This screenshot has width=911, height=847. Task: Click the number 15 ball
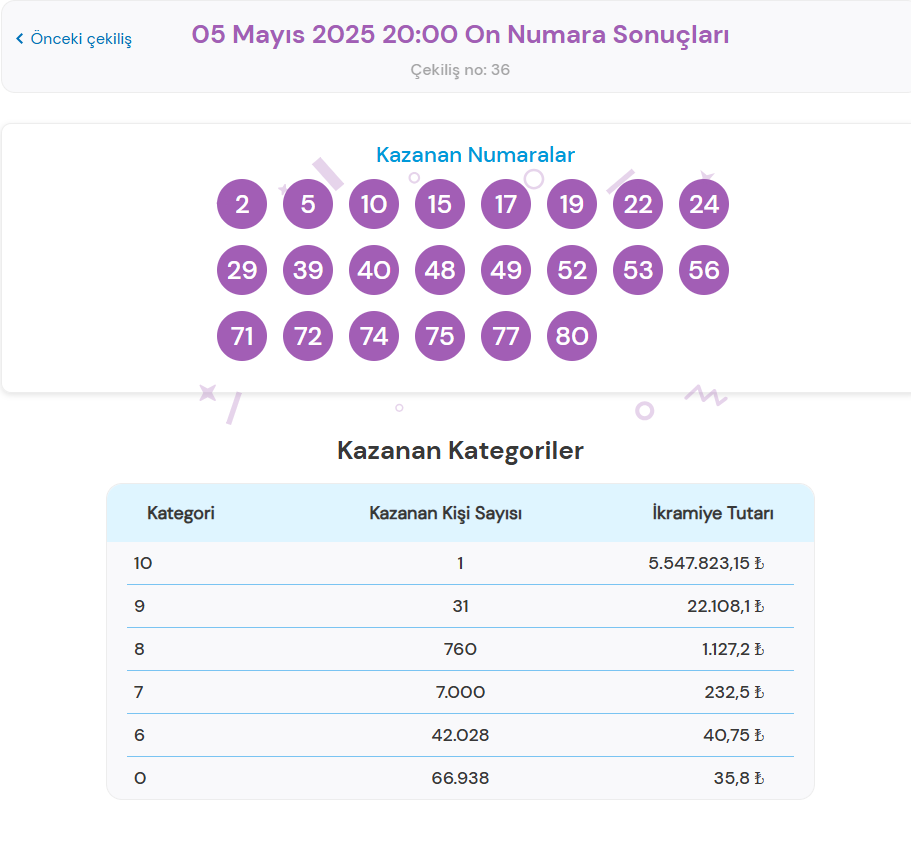point(440,205)
